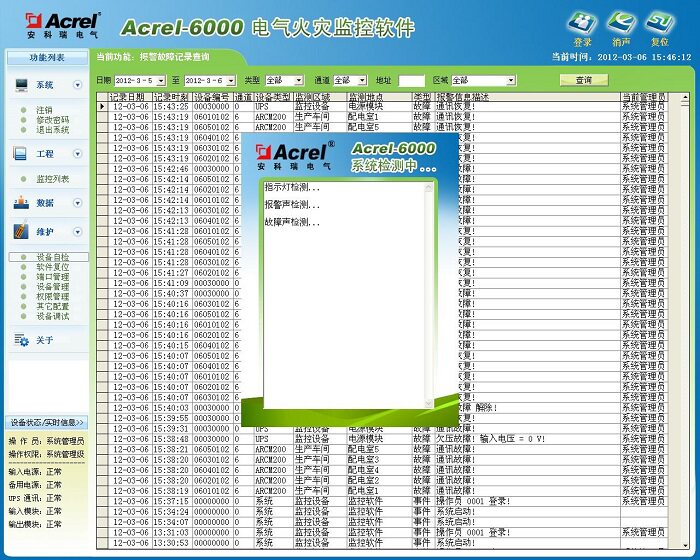Click the 关于 about gear icon

(21, 341)
